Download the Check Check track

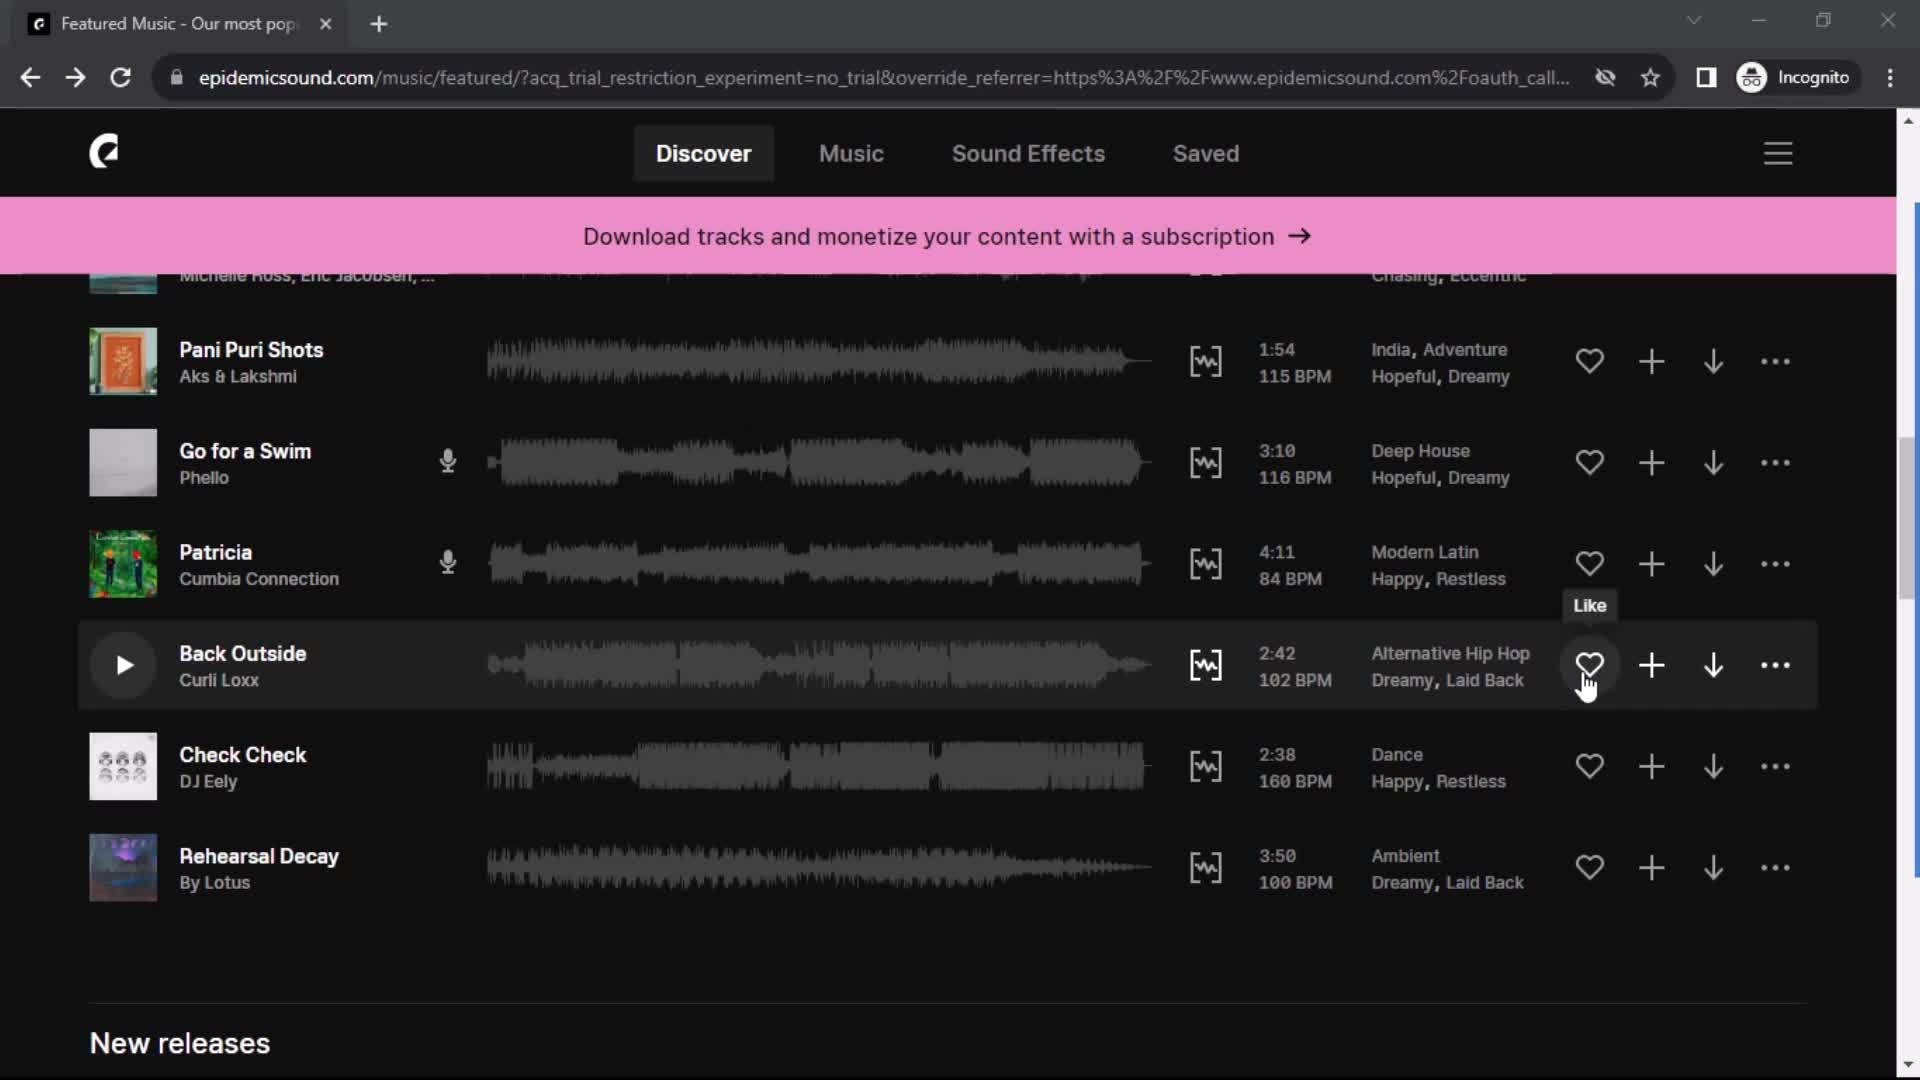point(1713,766)
